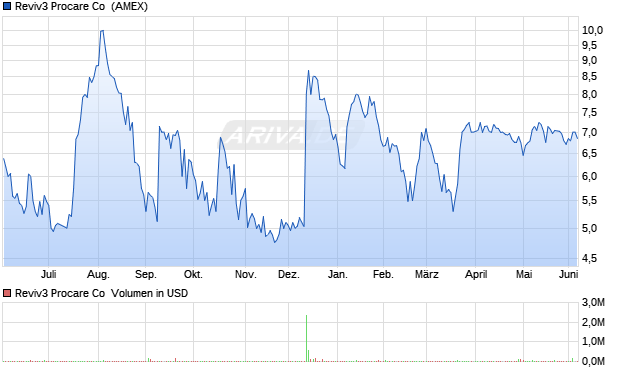
Task: Click the 8,5 price axis value
Action: [589, 77]
